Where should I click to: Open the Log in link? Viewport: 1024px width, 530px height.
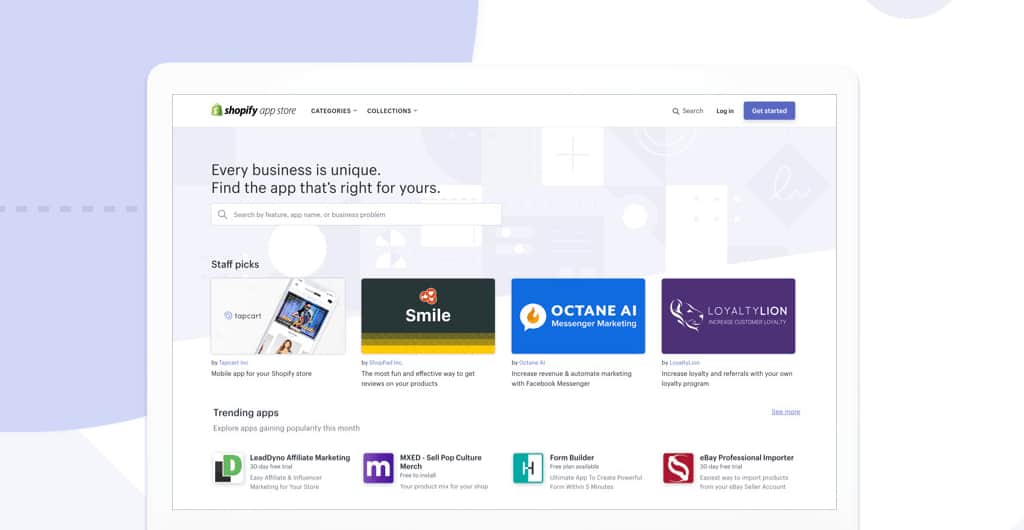pos(725,111)
